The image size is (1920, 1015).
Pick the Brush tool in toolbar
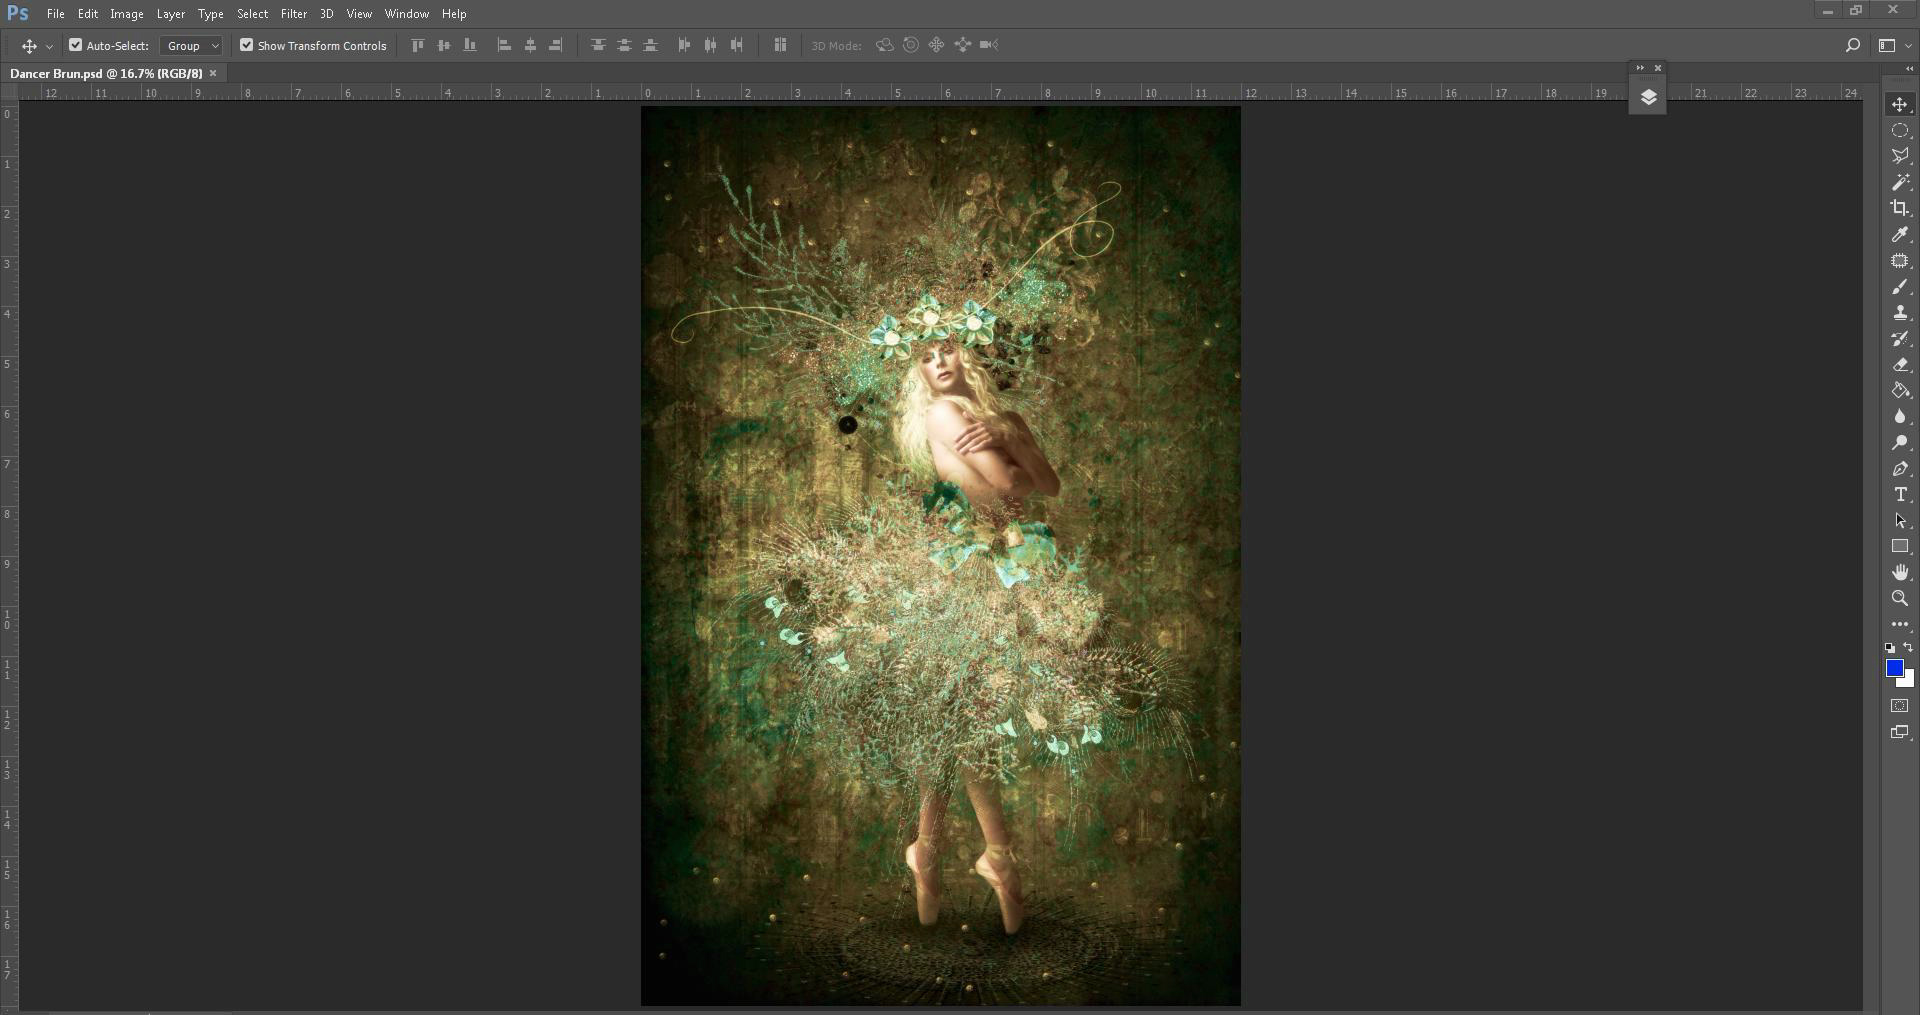pos(1899,287)
